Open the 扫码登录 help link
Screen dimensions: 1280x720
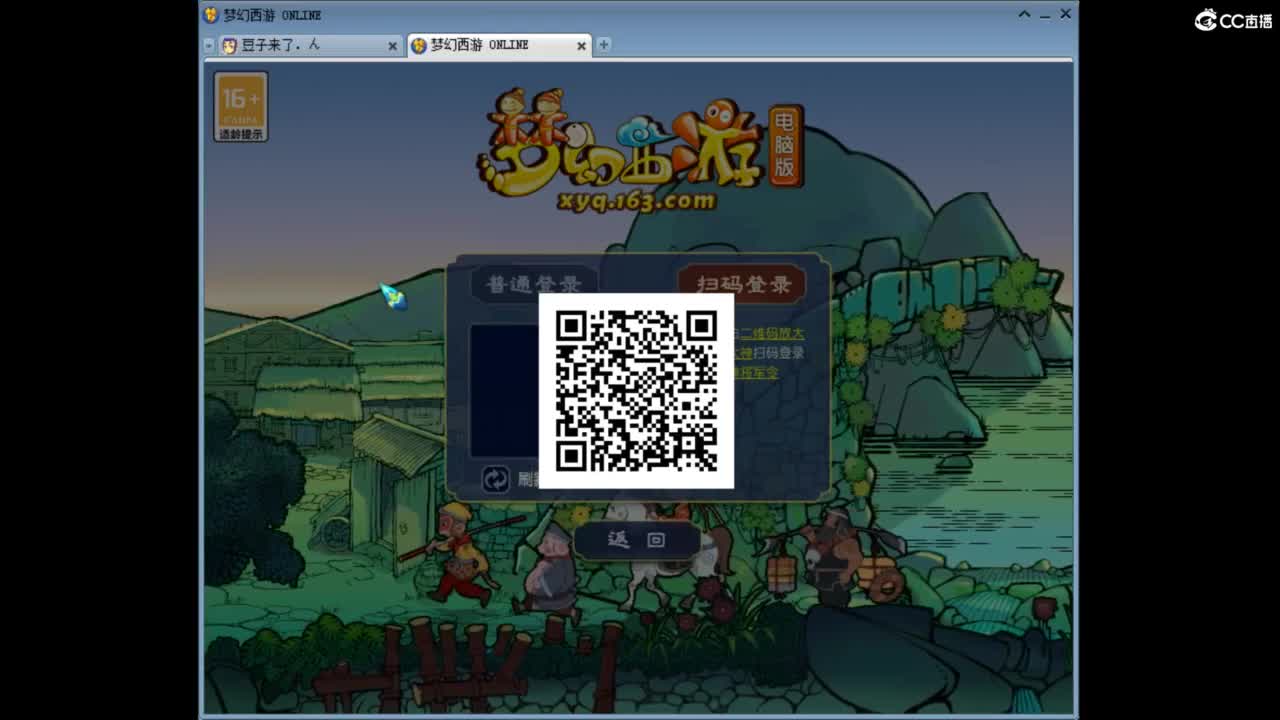coord(770,353)
